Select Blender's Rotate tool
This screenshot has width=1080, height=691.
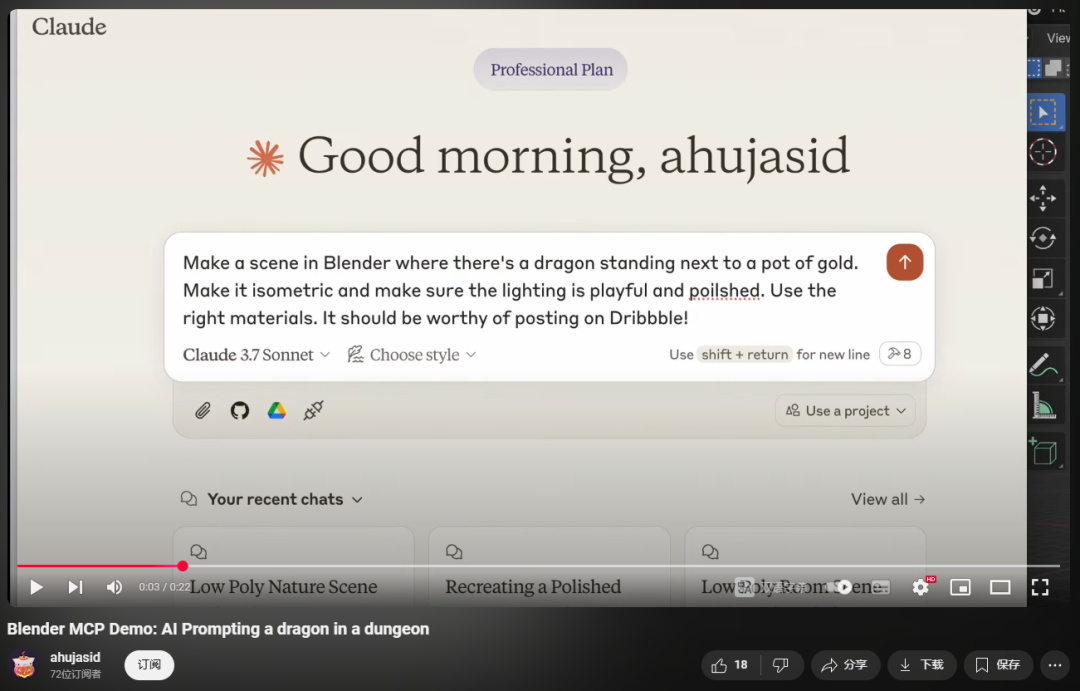[1043, 238]
